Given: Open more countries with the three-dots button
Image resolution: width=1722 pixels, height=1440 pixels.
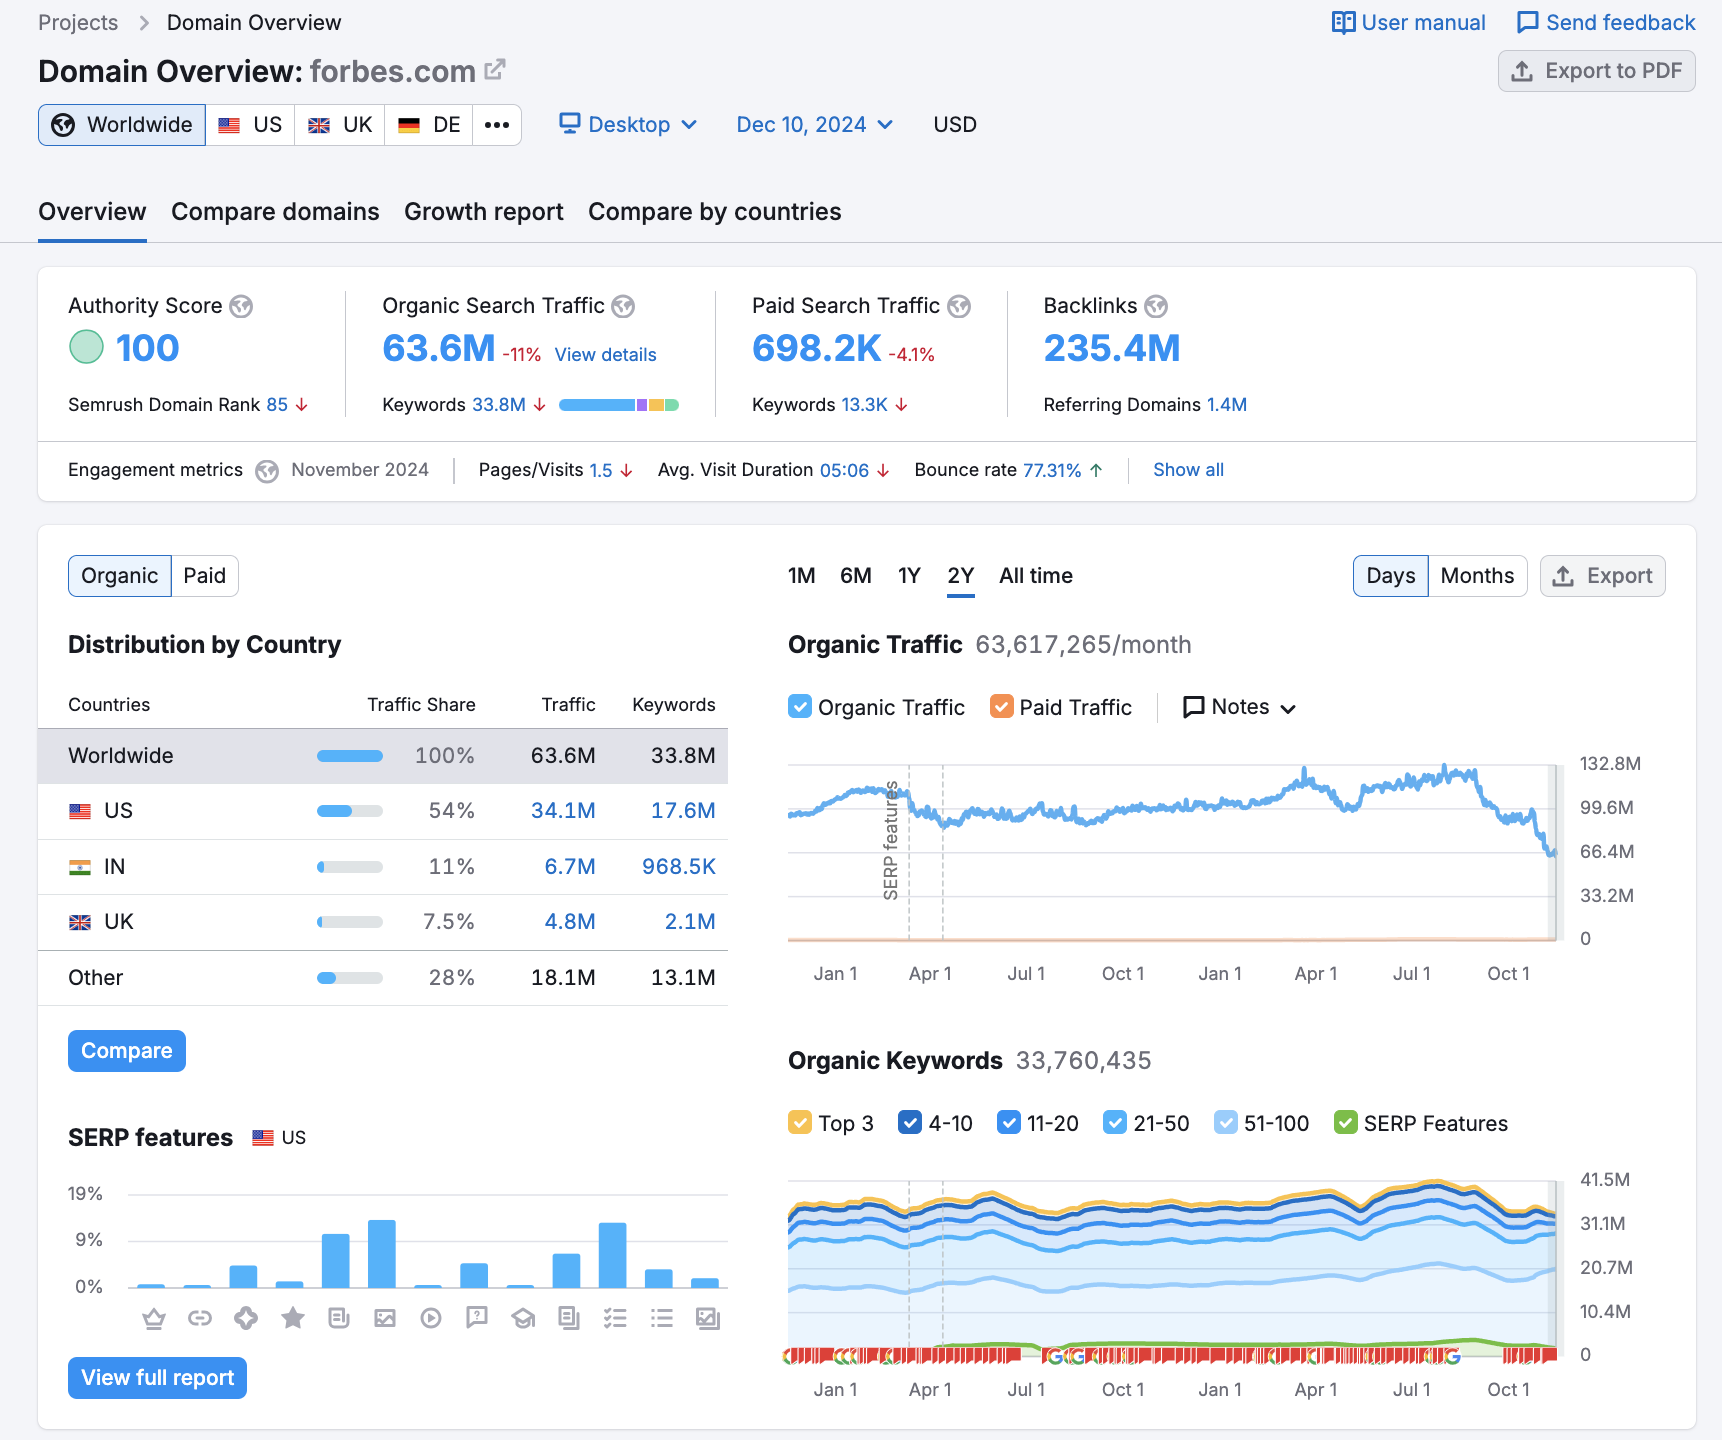Looking at the screenshot, I should pyautogui.click(x=497, y=125).
